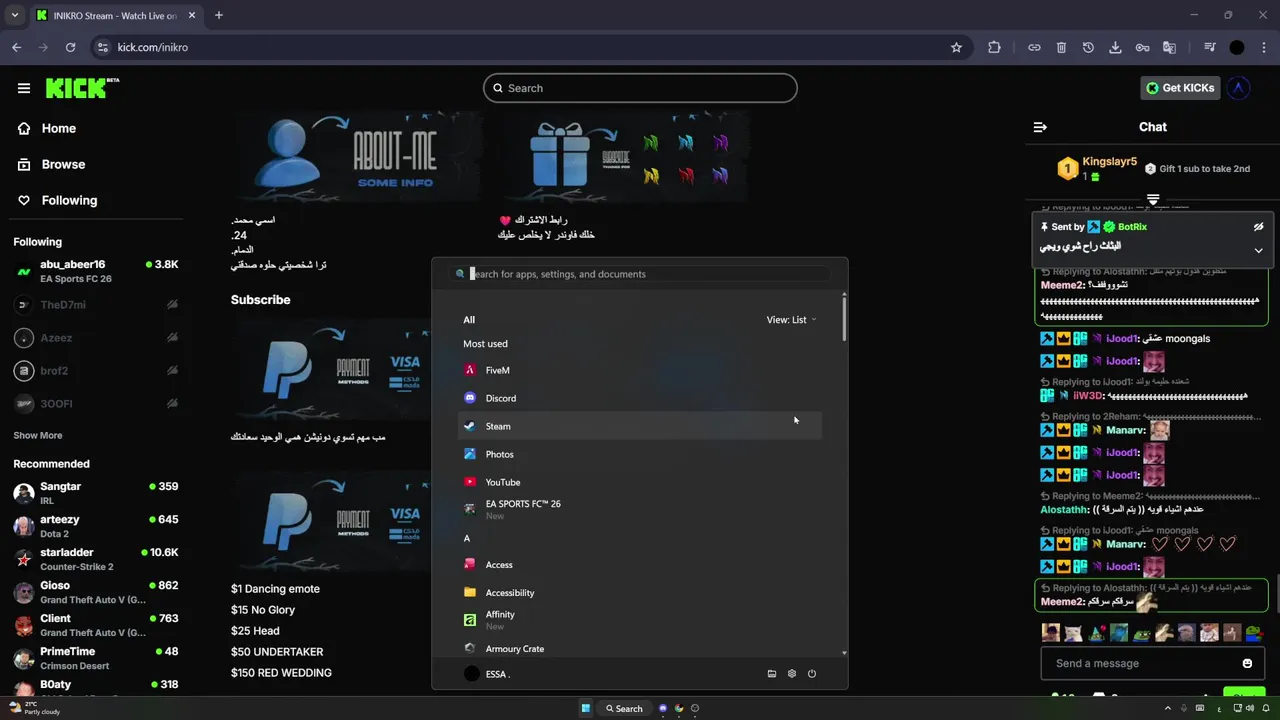This screenshot has width=1280, height=720.
Task: Open Photos from the Start menu
Action: click(x=640, y=454)
